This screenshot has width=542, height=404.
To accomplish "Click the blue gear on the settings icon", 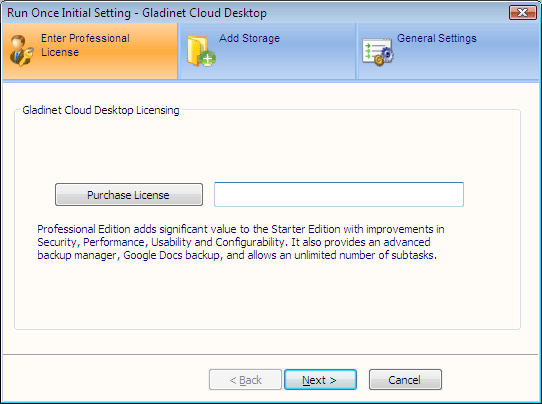I will (x=387, y=54).
